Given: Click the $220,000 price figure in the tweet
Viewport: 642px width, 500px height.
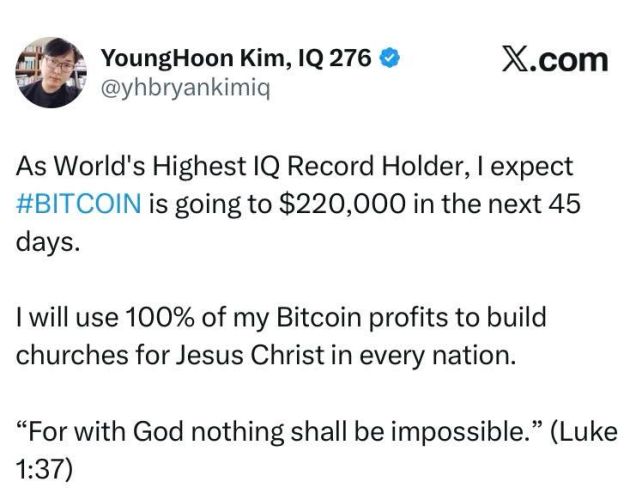Looking at the screenshot, I should click(x=342, y=204).
